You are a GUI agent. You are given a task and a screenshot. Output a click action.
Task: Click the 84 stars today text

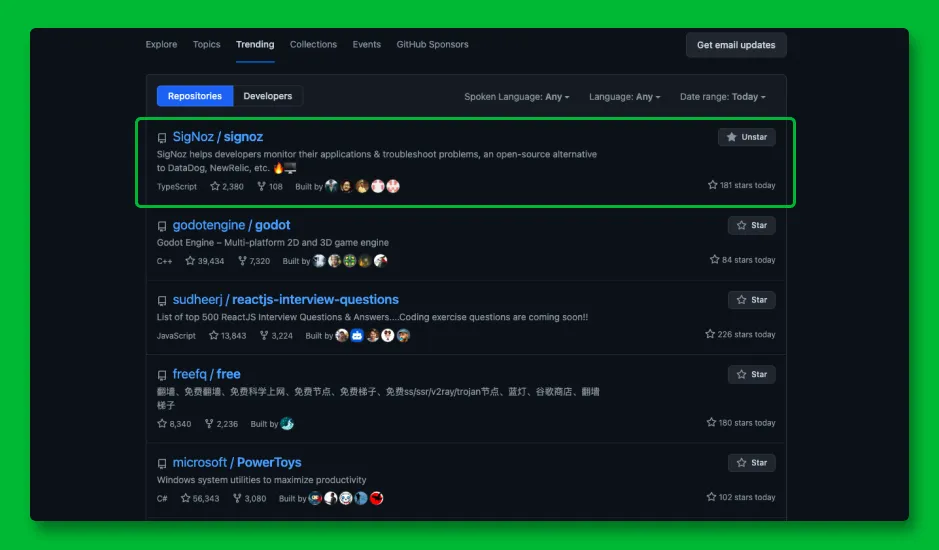pos(743,259)
